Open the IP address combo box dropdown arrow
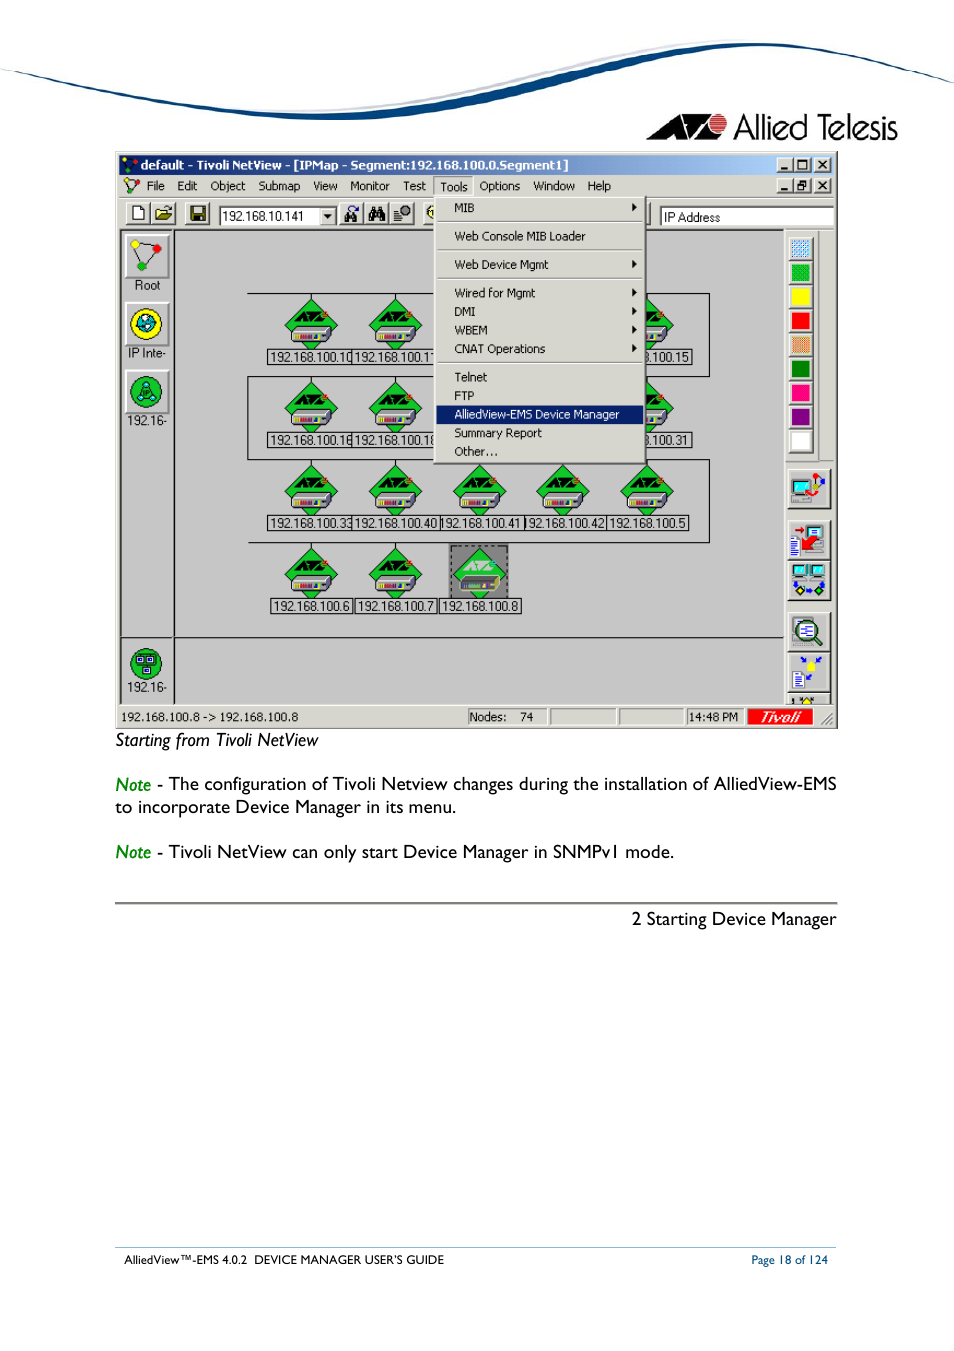This screenshot has width=954, height=1351. 327,216
